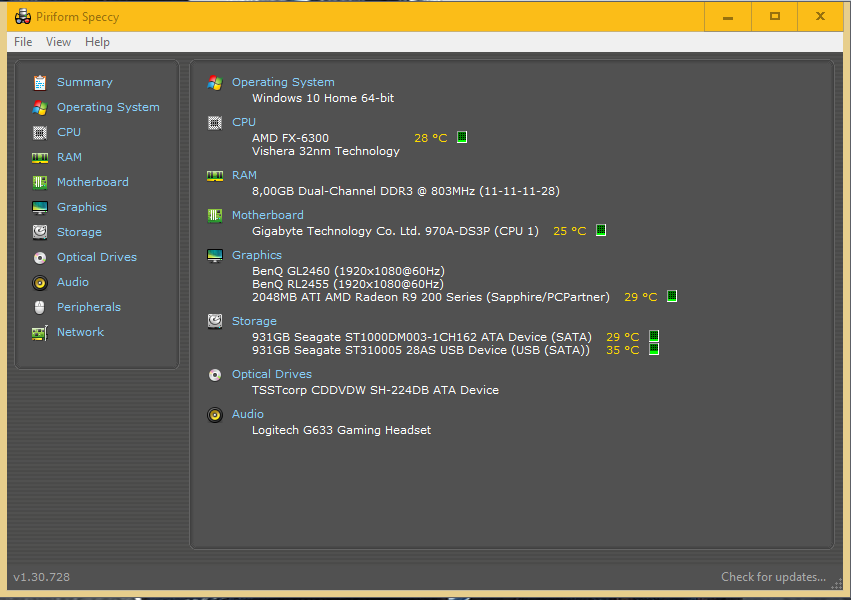Maximize the Piriform Speccy window
851x600 pixels.
(x=774, y=16)
